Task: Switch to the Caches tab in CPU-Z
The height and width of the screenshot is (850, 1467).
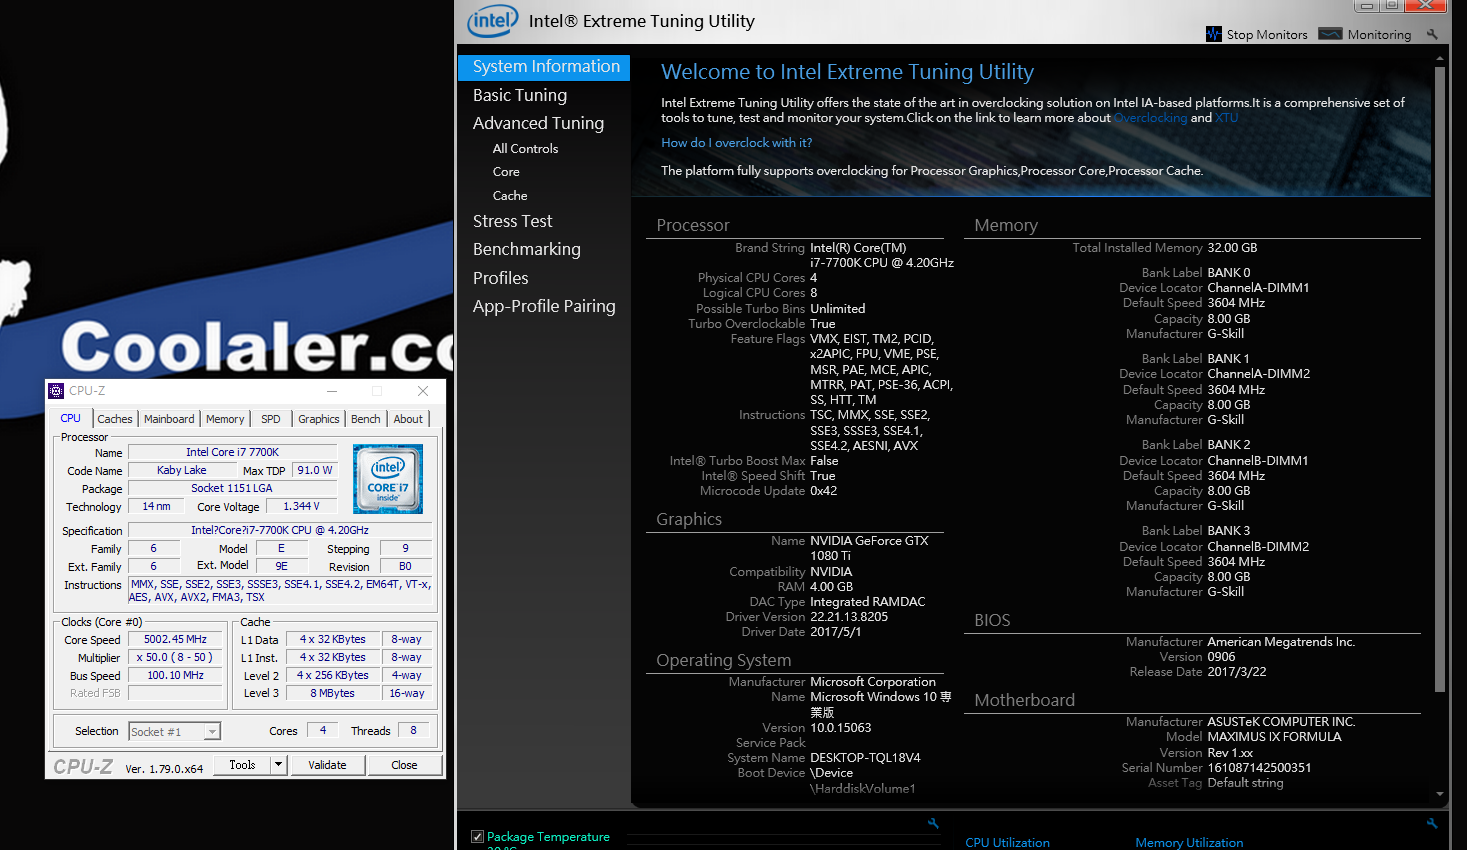Action: coord(115,419)
